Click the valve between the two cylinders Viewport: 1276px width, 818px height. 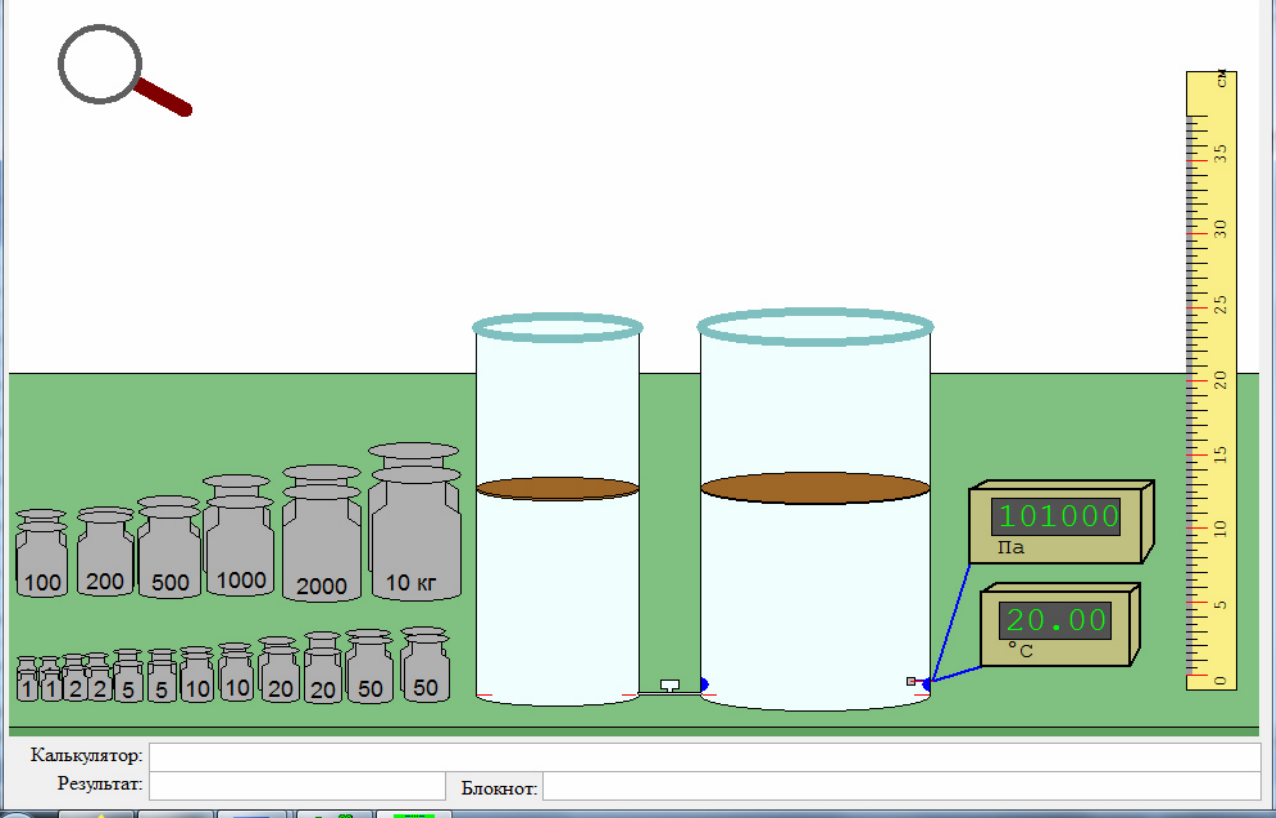click(670, 686)
